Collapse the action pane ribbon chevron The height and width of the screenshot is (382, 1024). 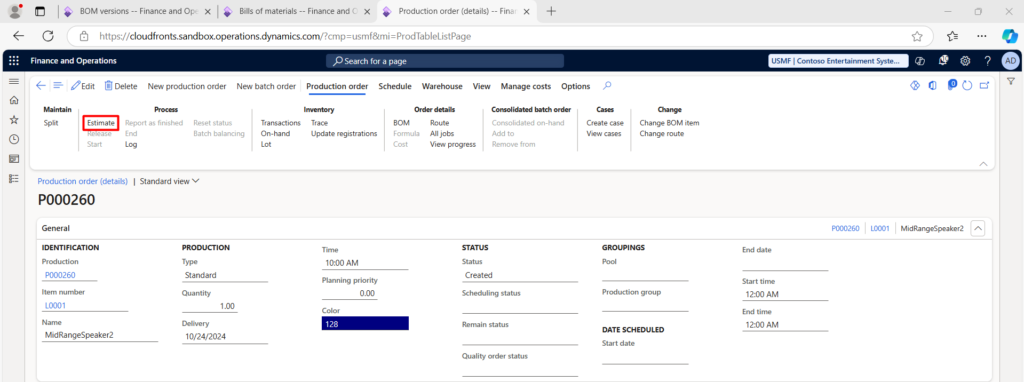(x=983, y=164)
